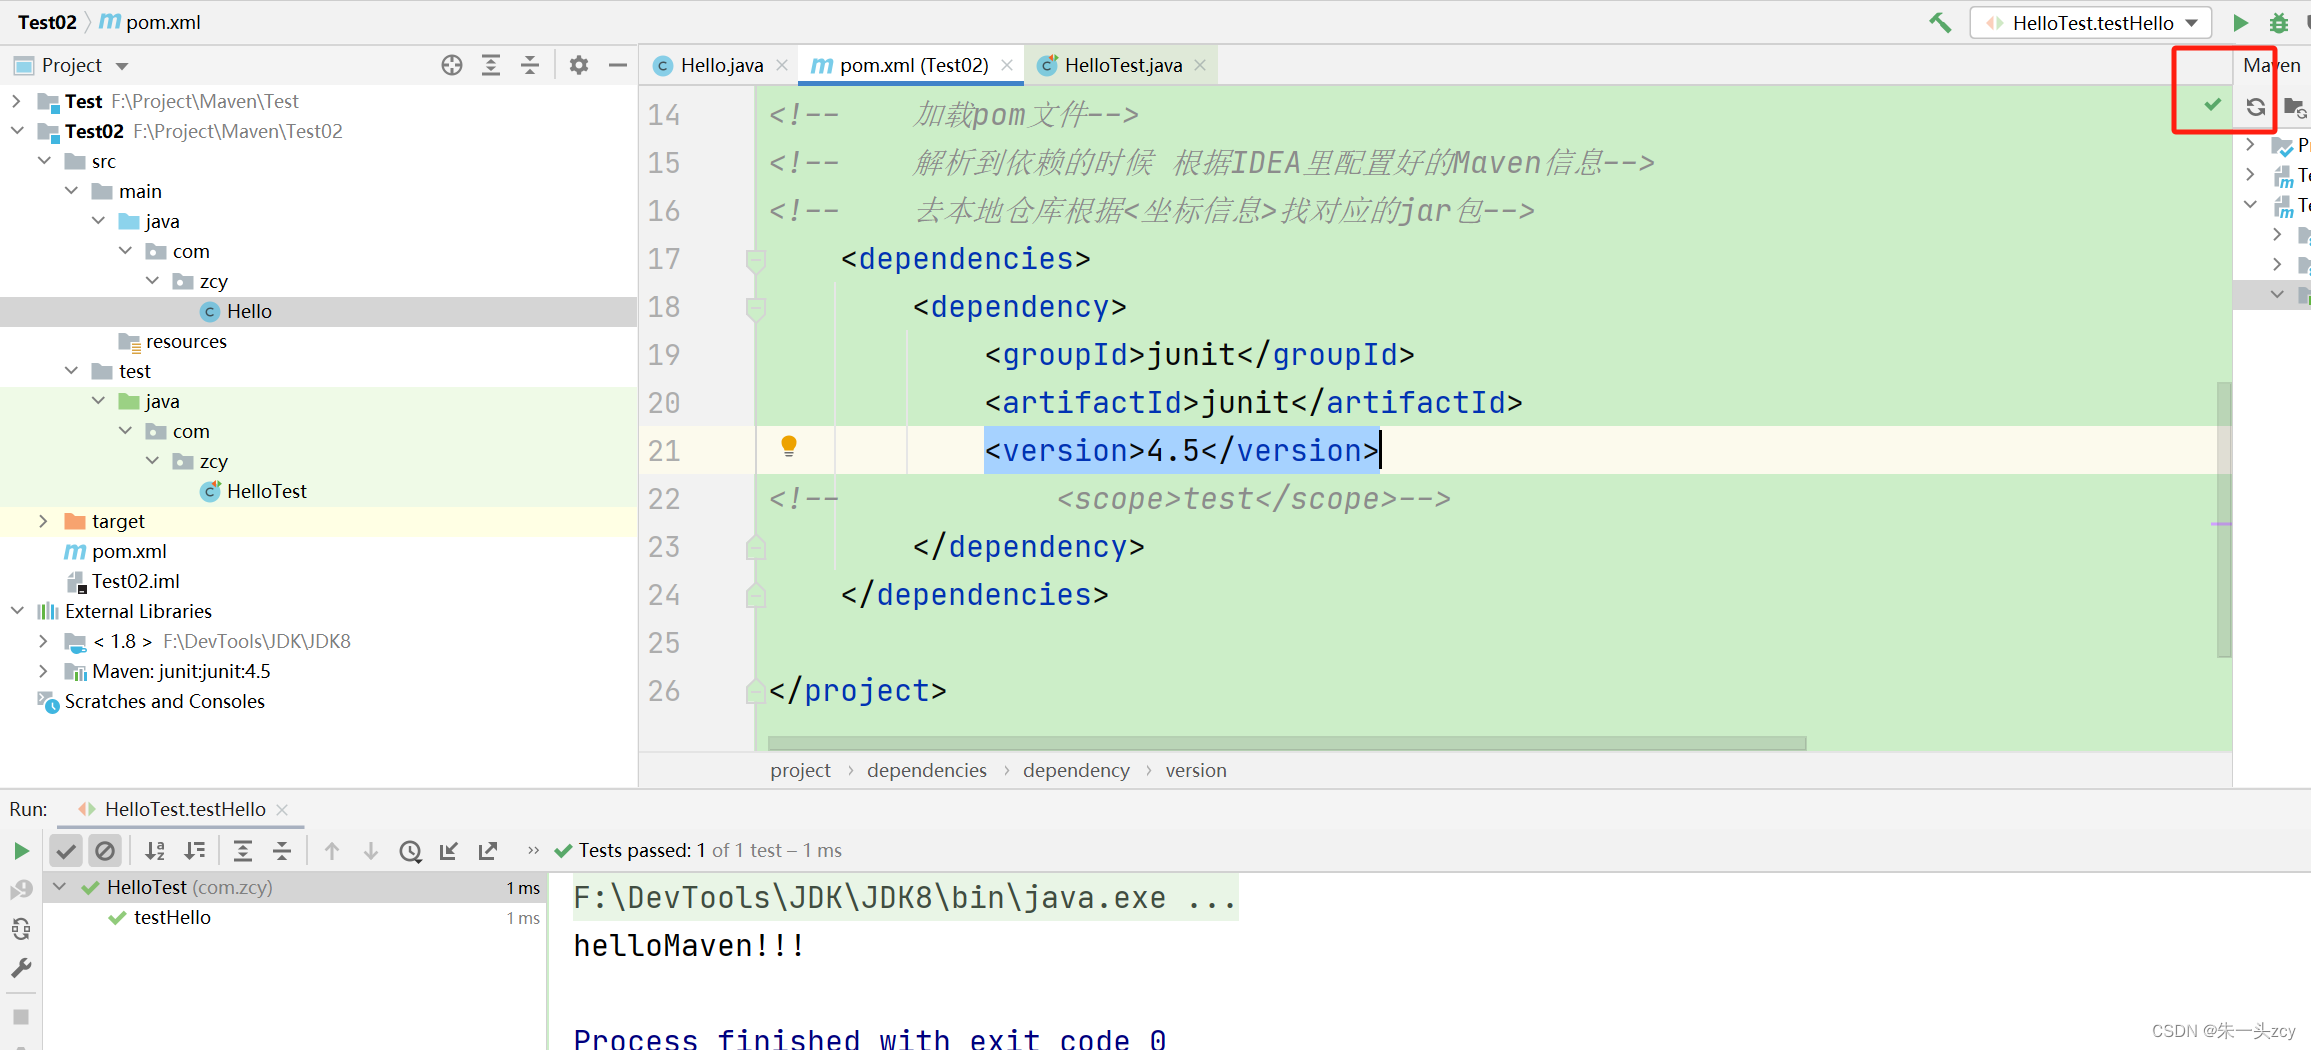
Task: Switch to the HelloTest.java tab
Action: point(1122,65)
